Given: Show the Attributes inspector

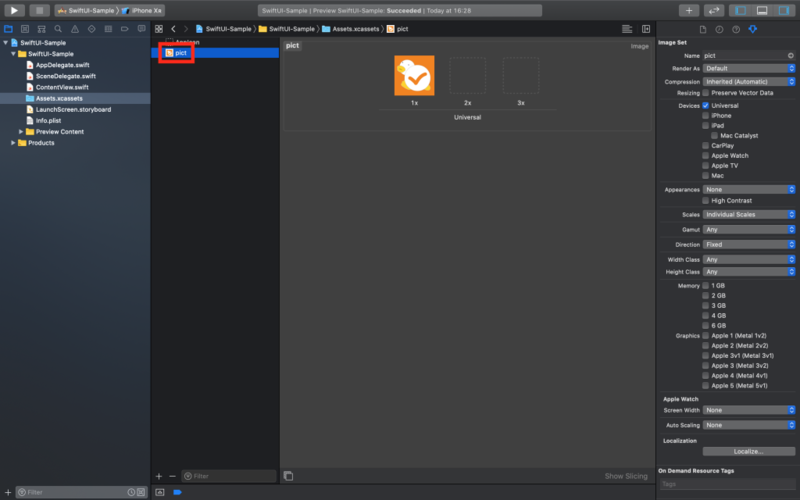Looking at the screenshot, I should (x=753, y=30).
